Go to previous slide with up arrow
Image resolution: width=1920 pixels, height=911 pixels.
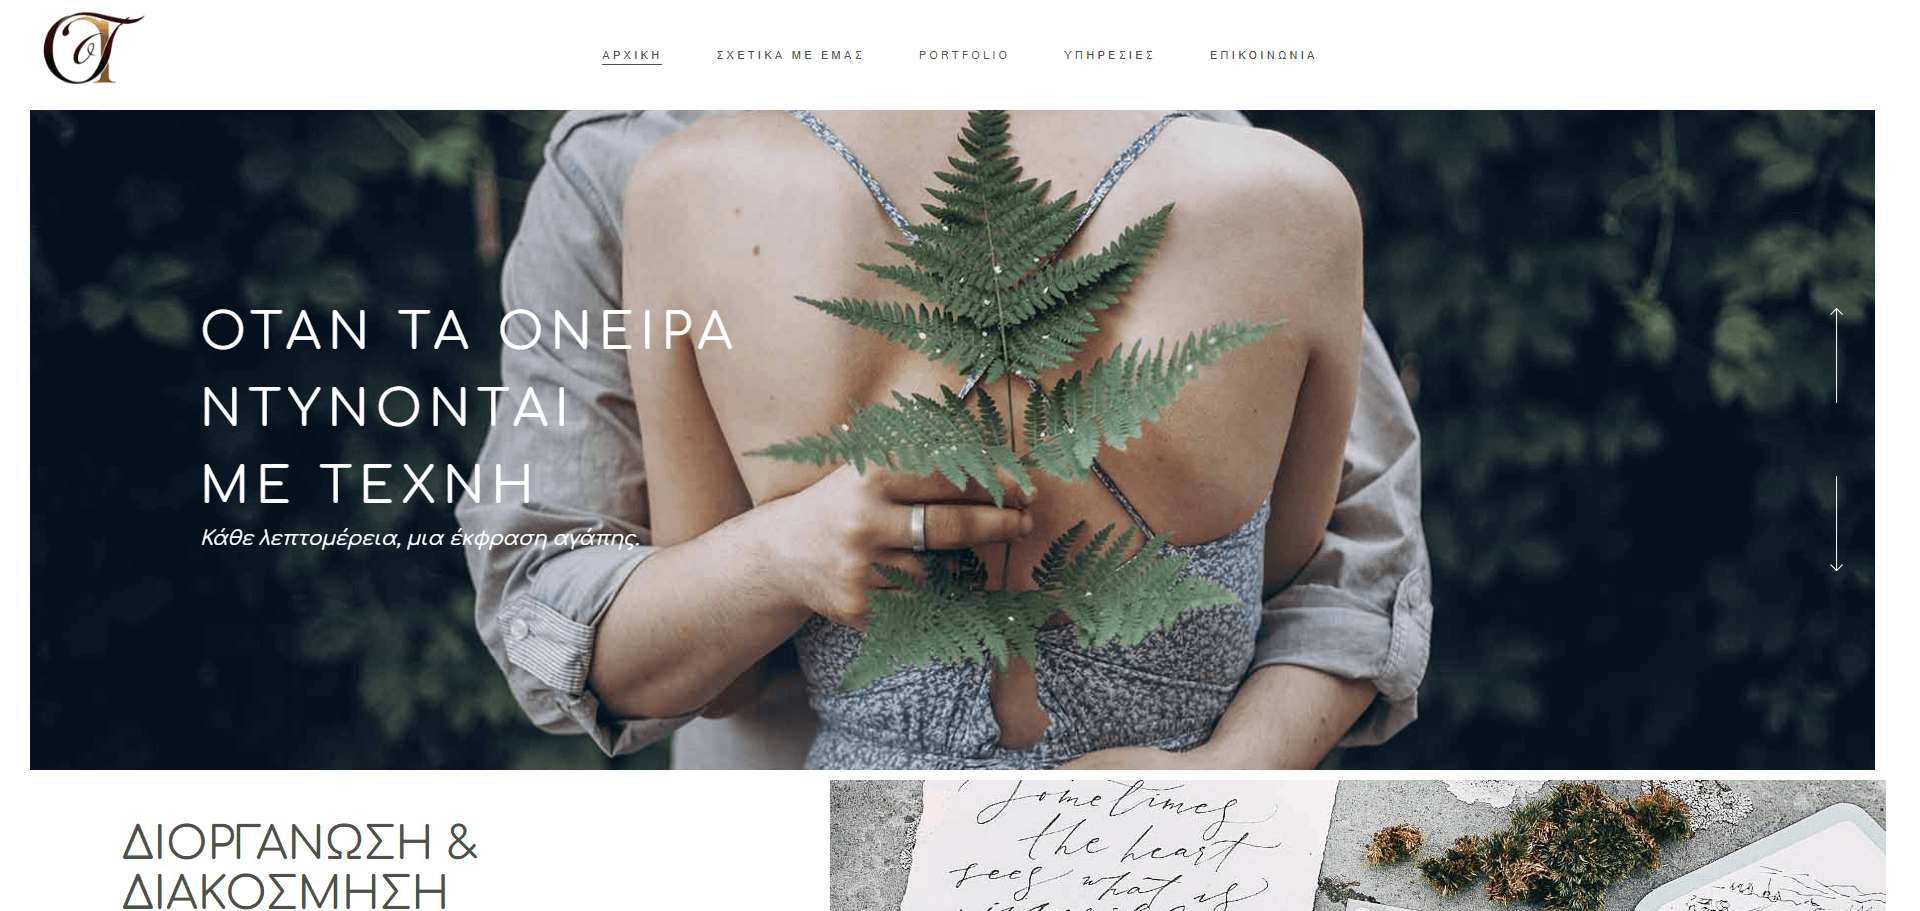tap(1836, 355)
